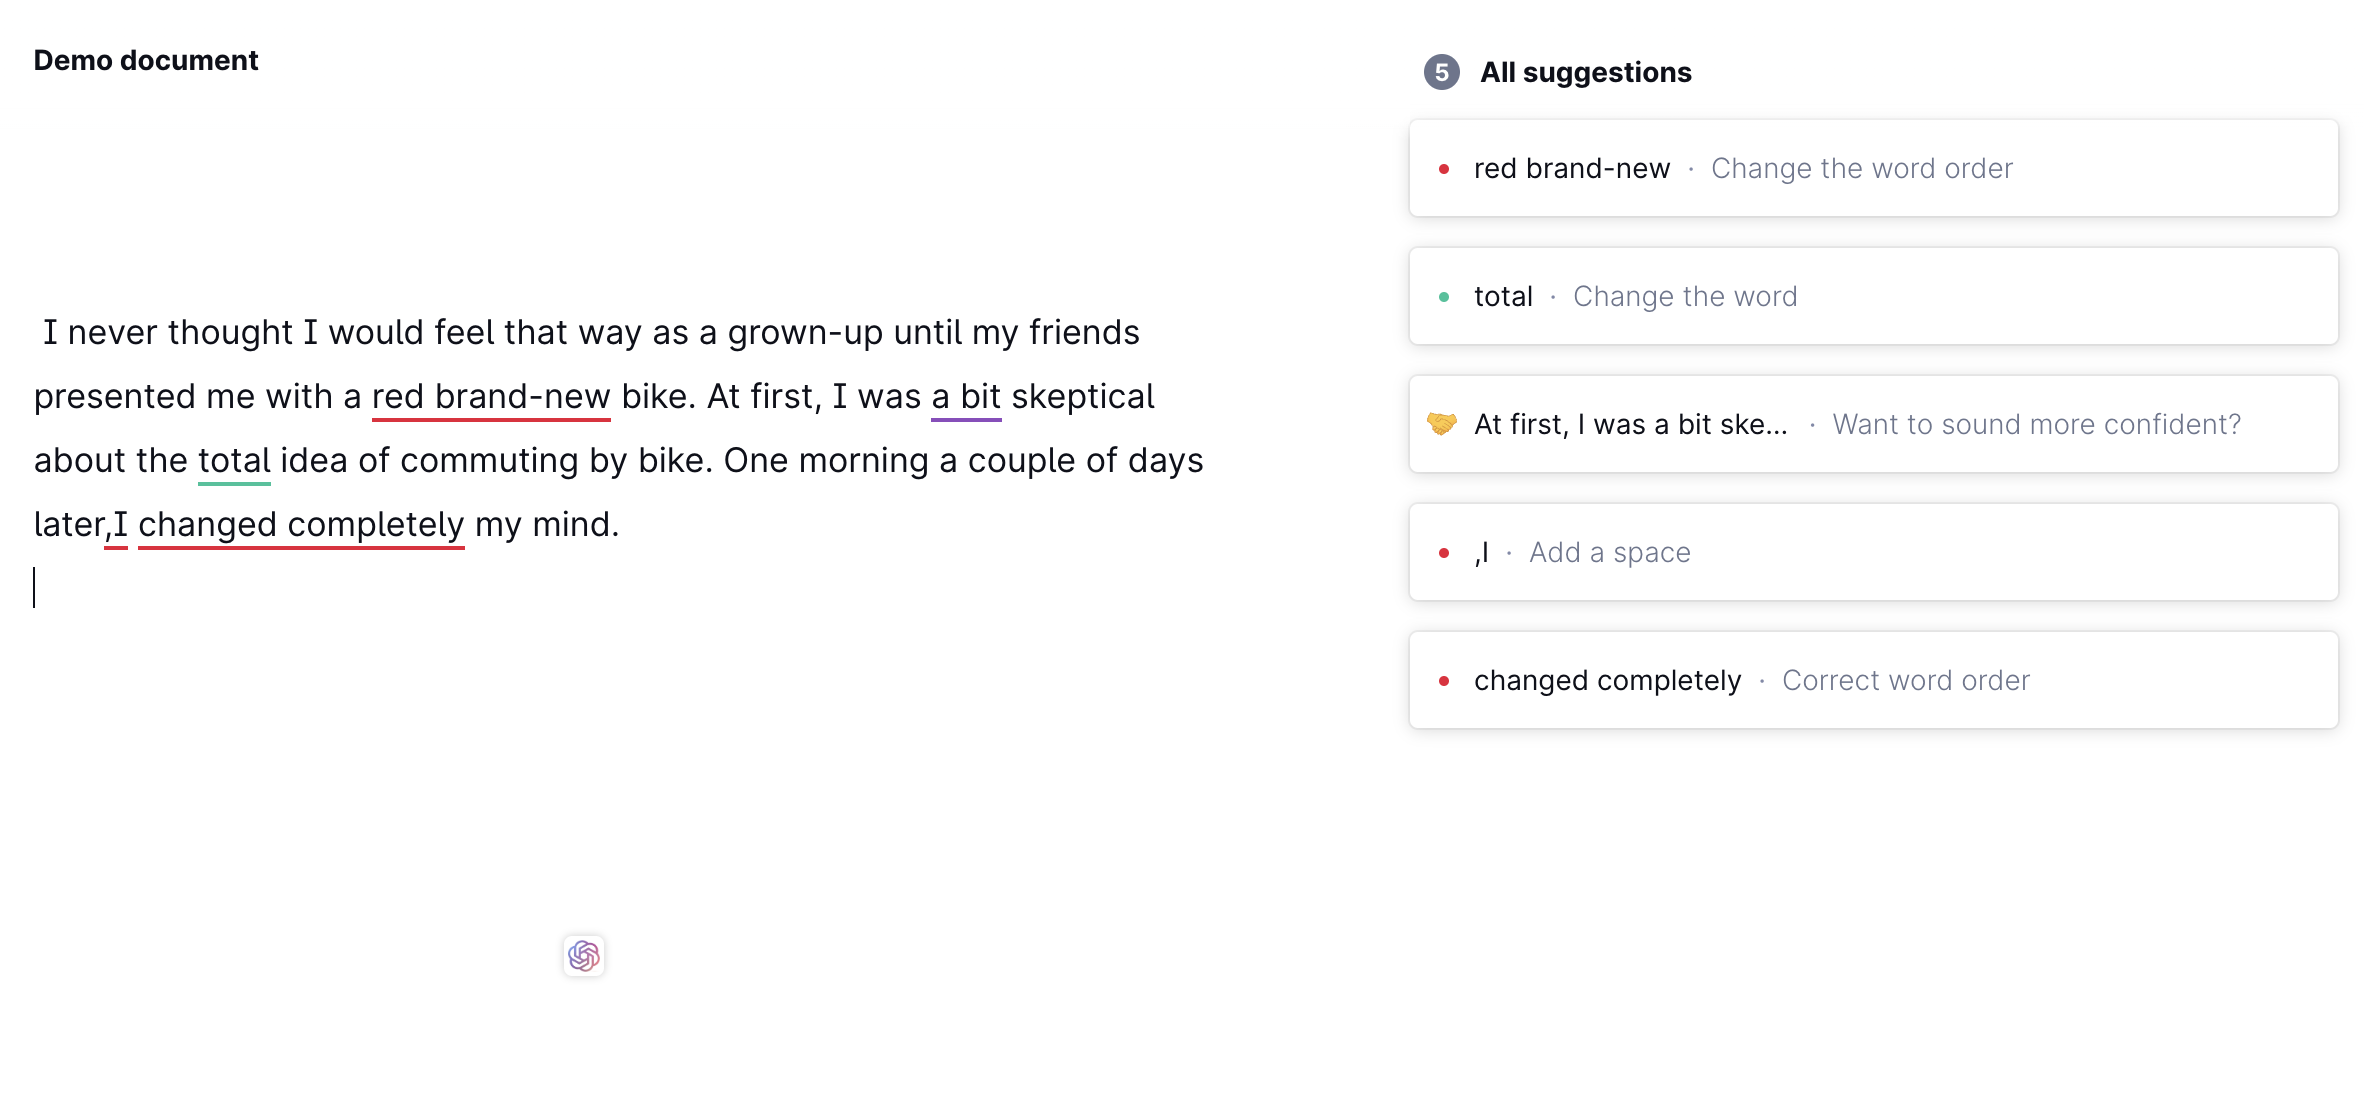Click the ChatGPT logo icon below the document
This screenshot has width=2364, height=1096.
(583, 956)
